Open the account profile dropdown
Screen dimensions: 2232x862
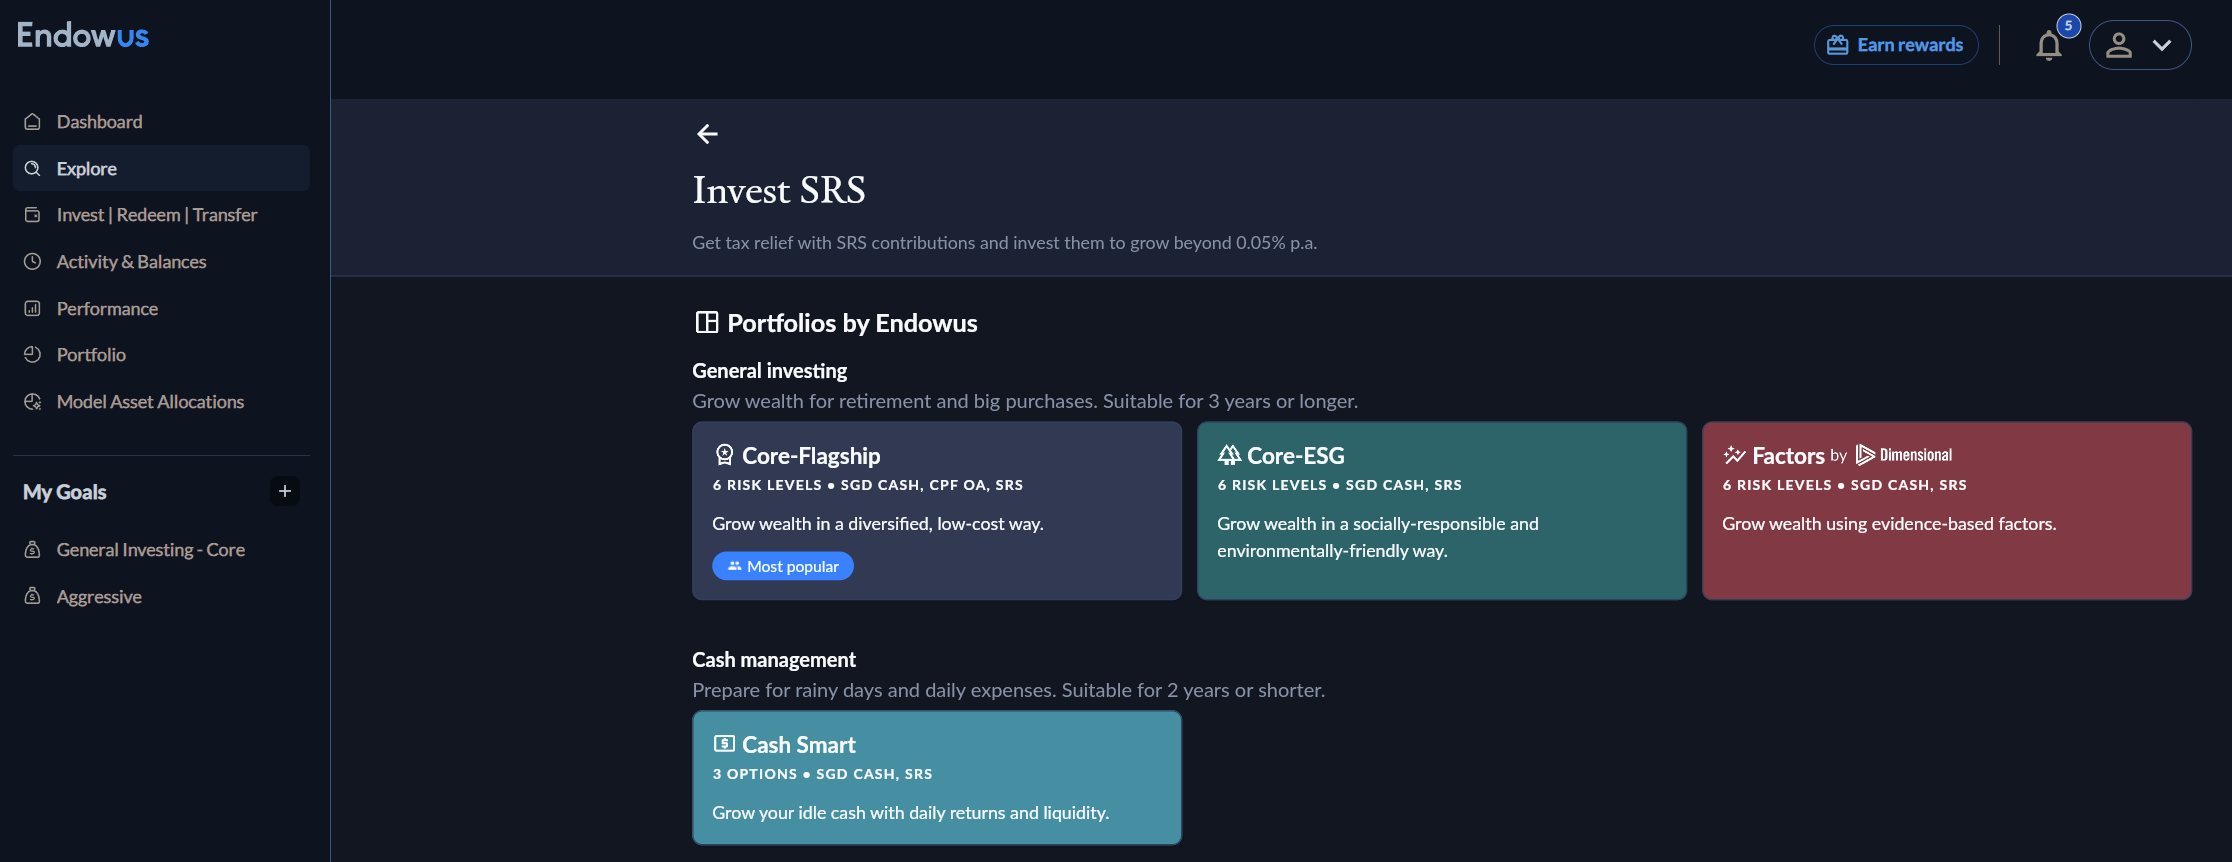click(x=2140, y=45)
